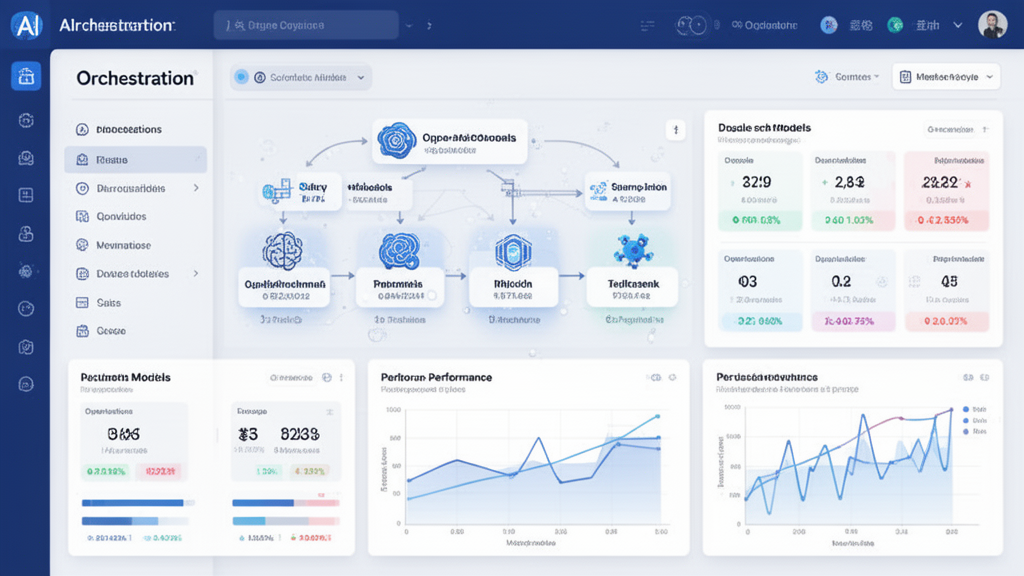Select the image-shaped icon in the left rail
Viewport: 1024px width, 576px height.
tap(26, 158)
